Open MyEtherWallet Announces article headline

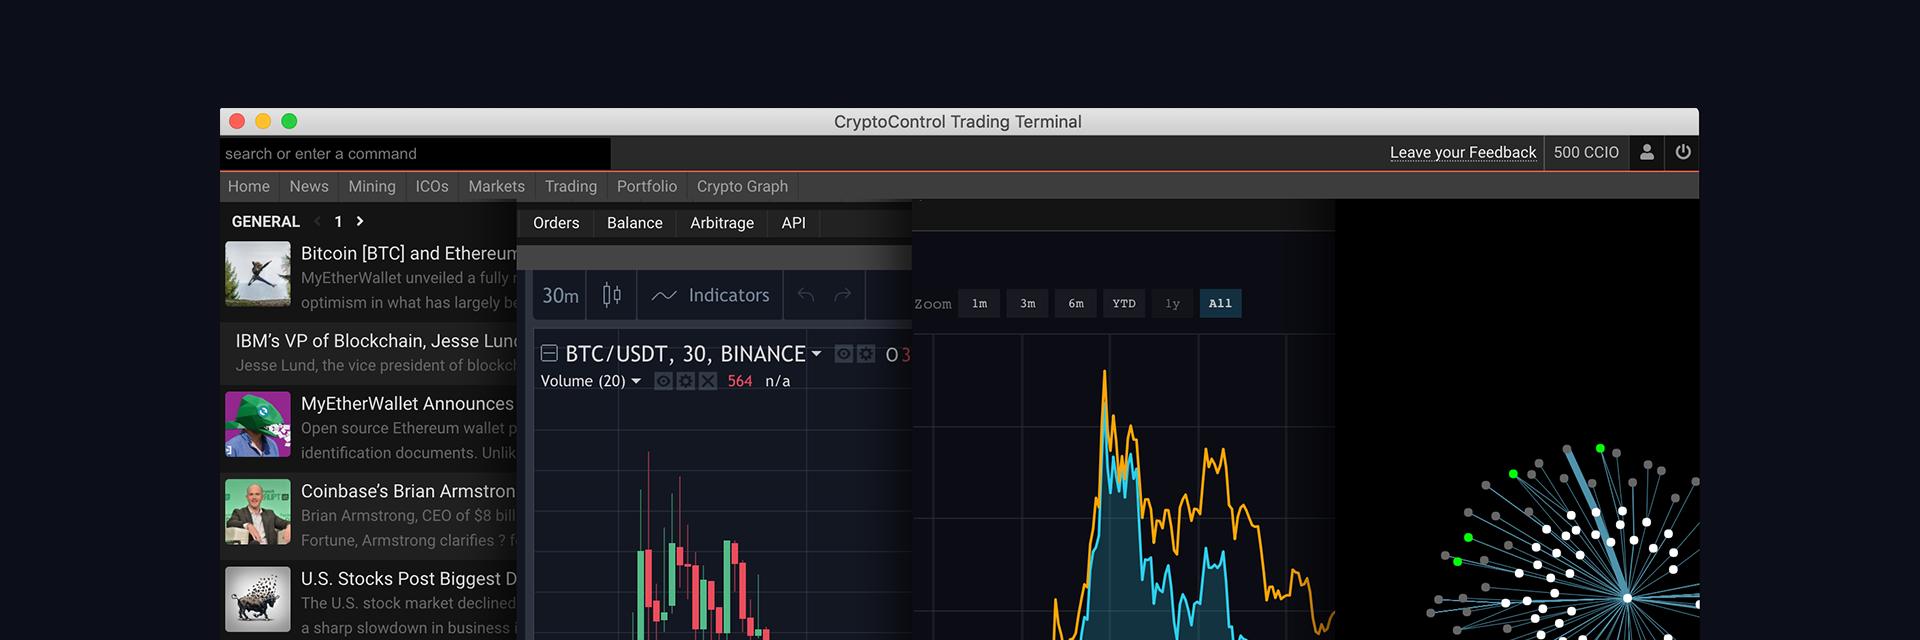(407, 404)
